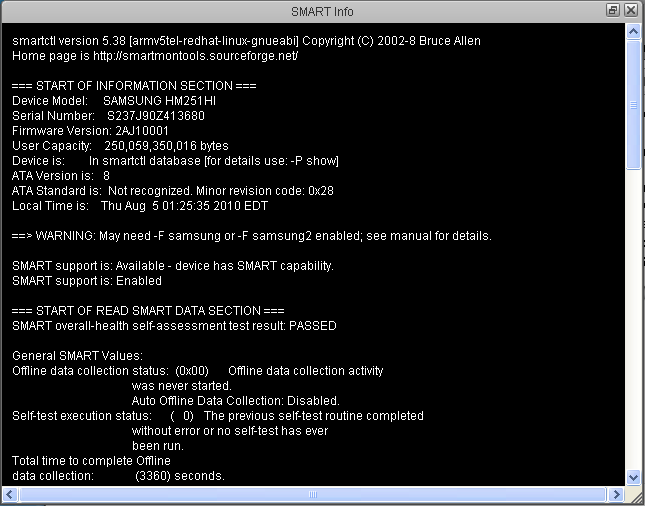Click the SMART support is Enabled line
The width and height of the screenshot is (645, 506).
87,281
